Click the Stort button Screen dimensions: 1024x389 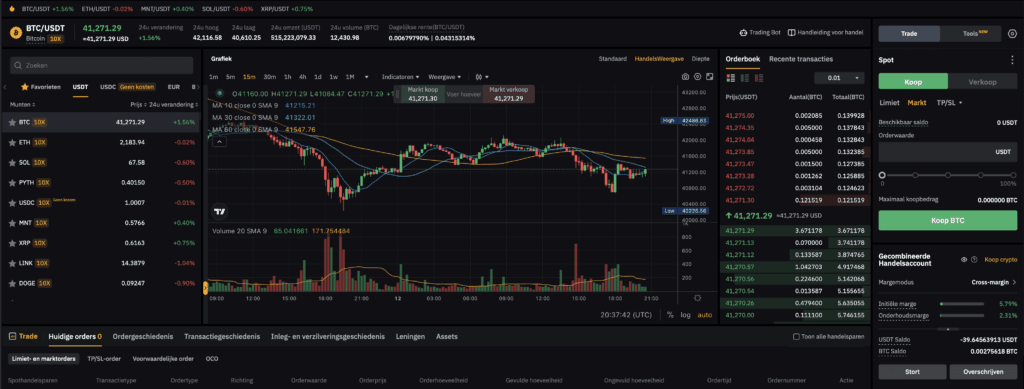pos(912,371)
